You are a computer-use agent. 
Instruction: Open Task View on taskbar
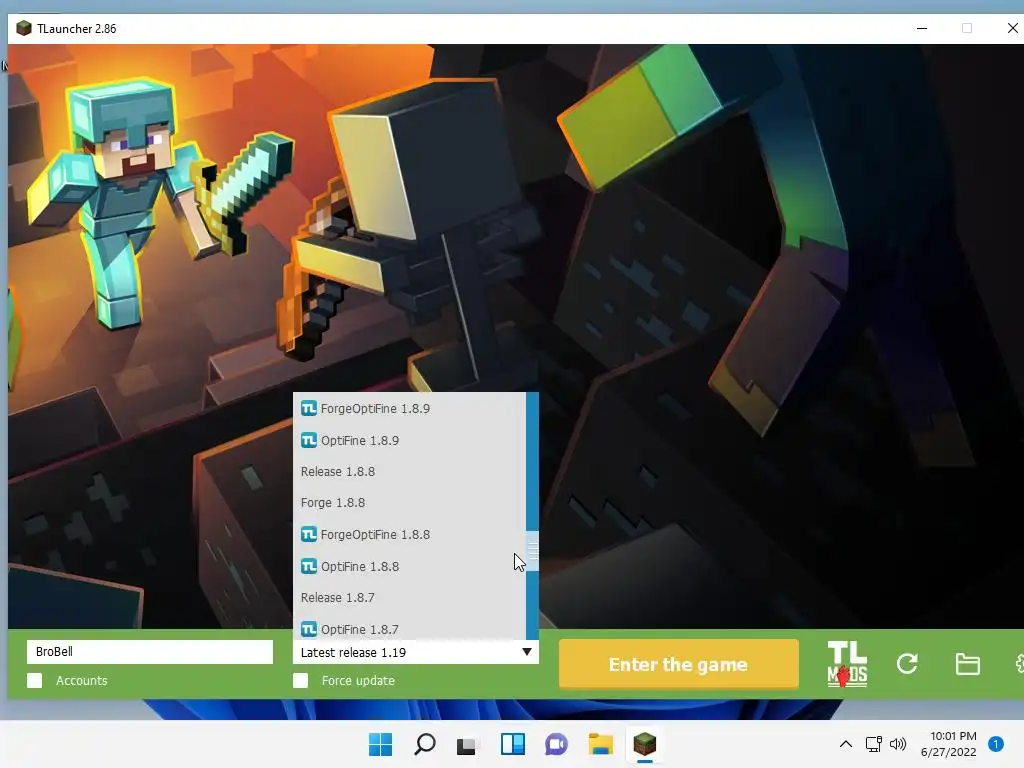(x=468, y=744)
